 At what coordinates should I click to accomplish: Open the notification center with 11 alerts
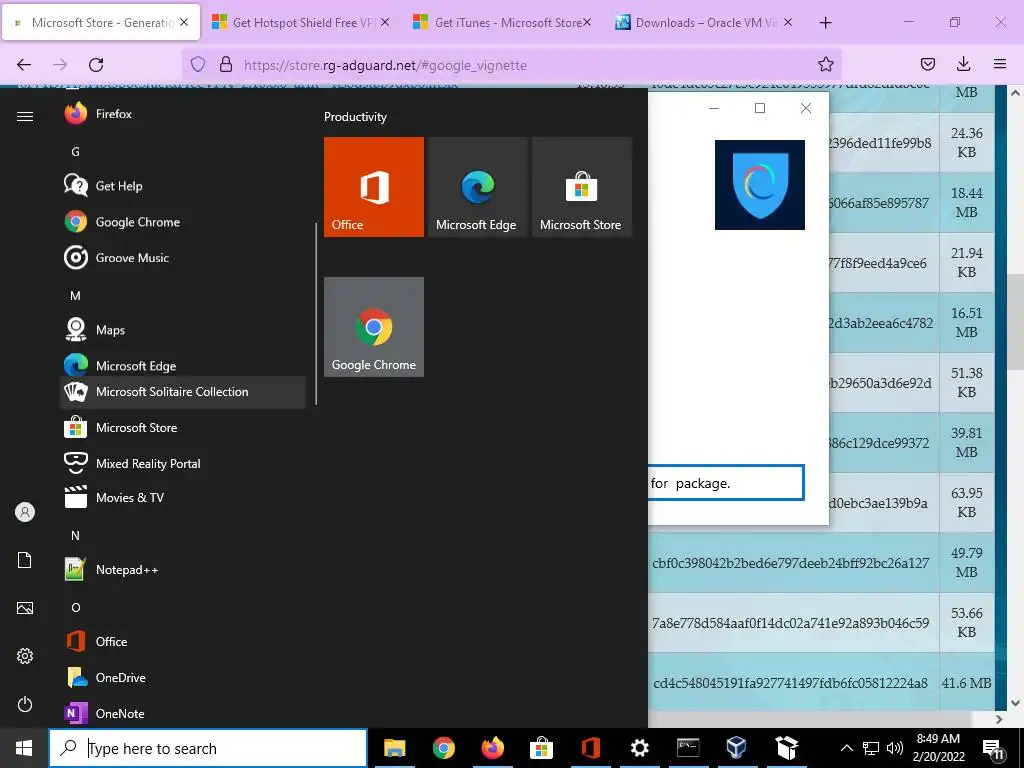click(993, 748)
